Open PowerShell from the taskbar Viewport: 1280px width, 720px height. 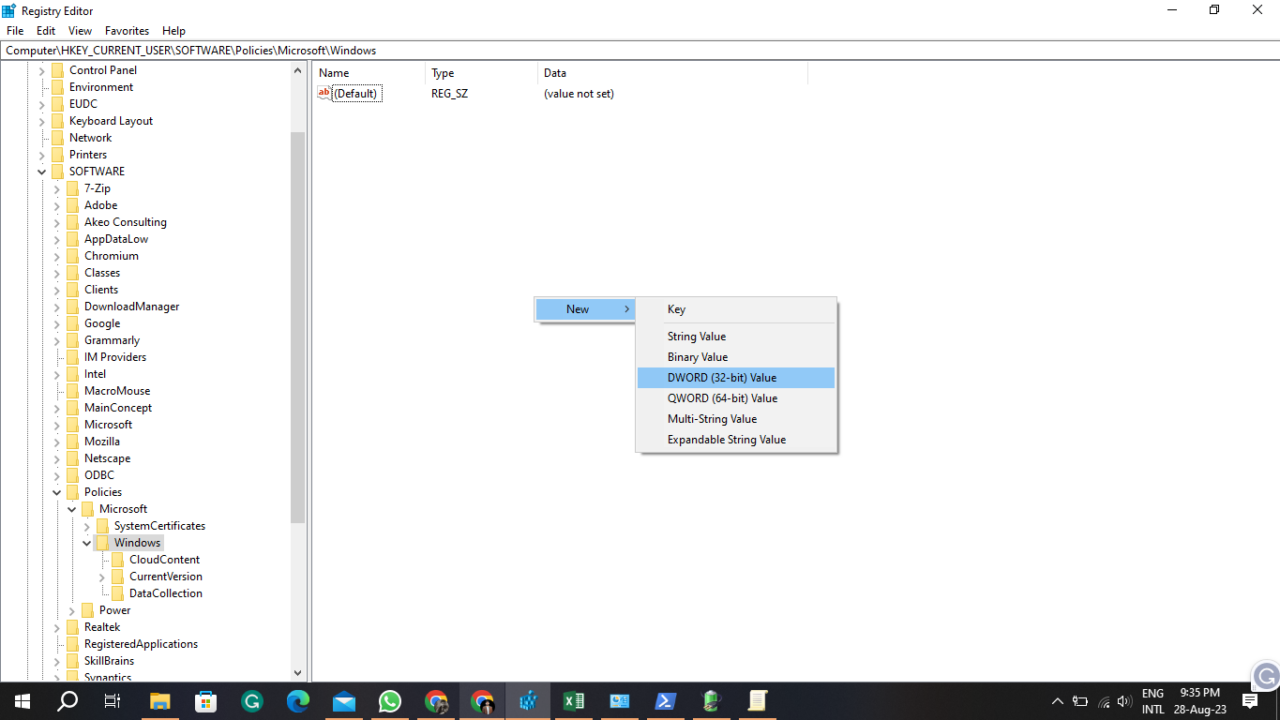coord(665,701)
